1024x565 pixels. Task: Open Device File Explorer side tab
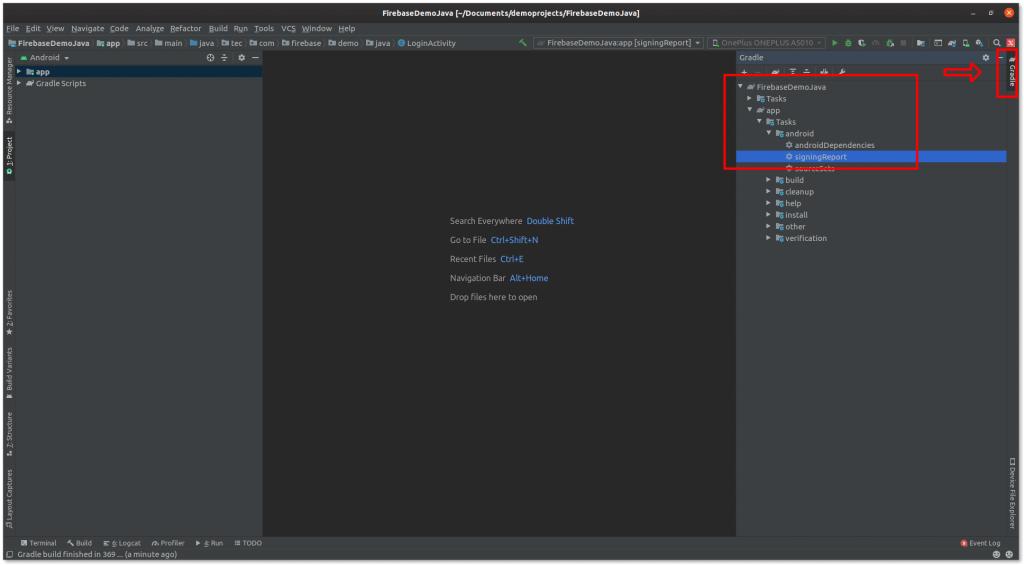tap(1012, 493)
